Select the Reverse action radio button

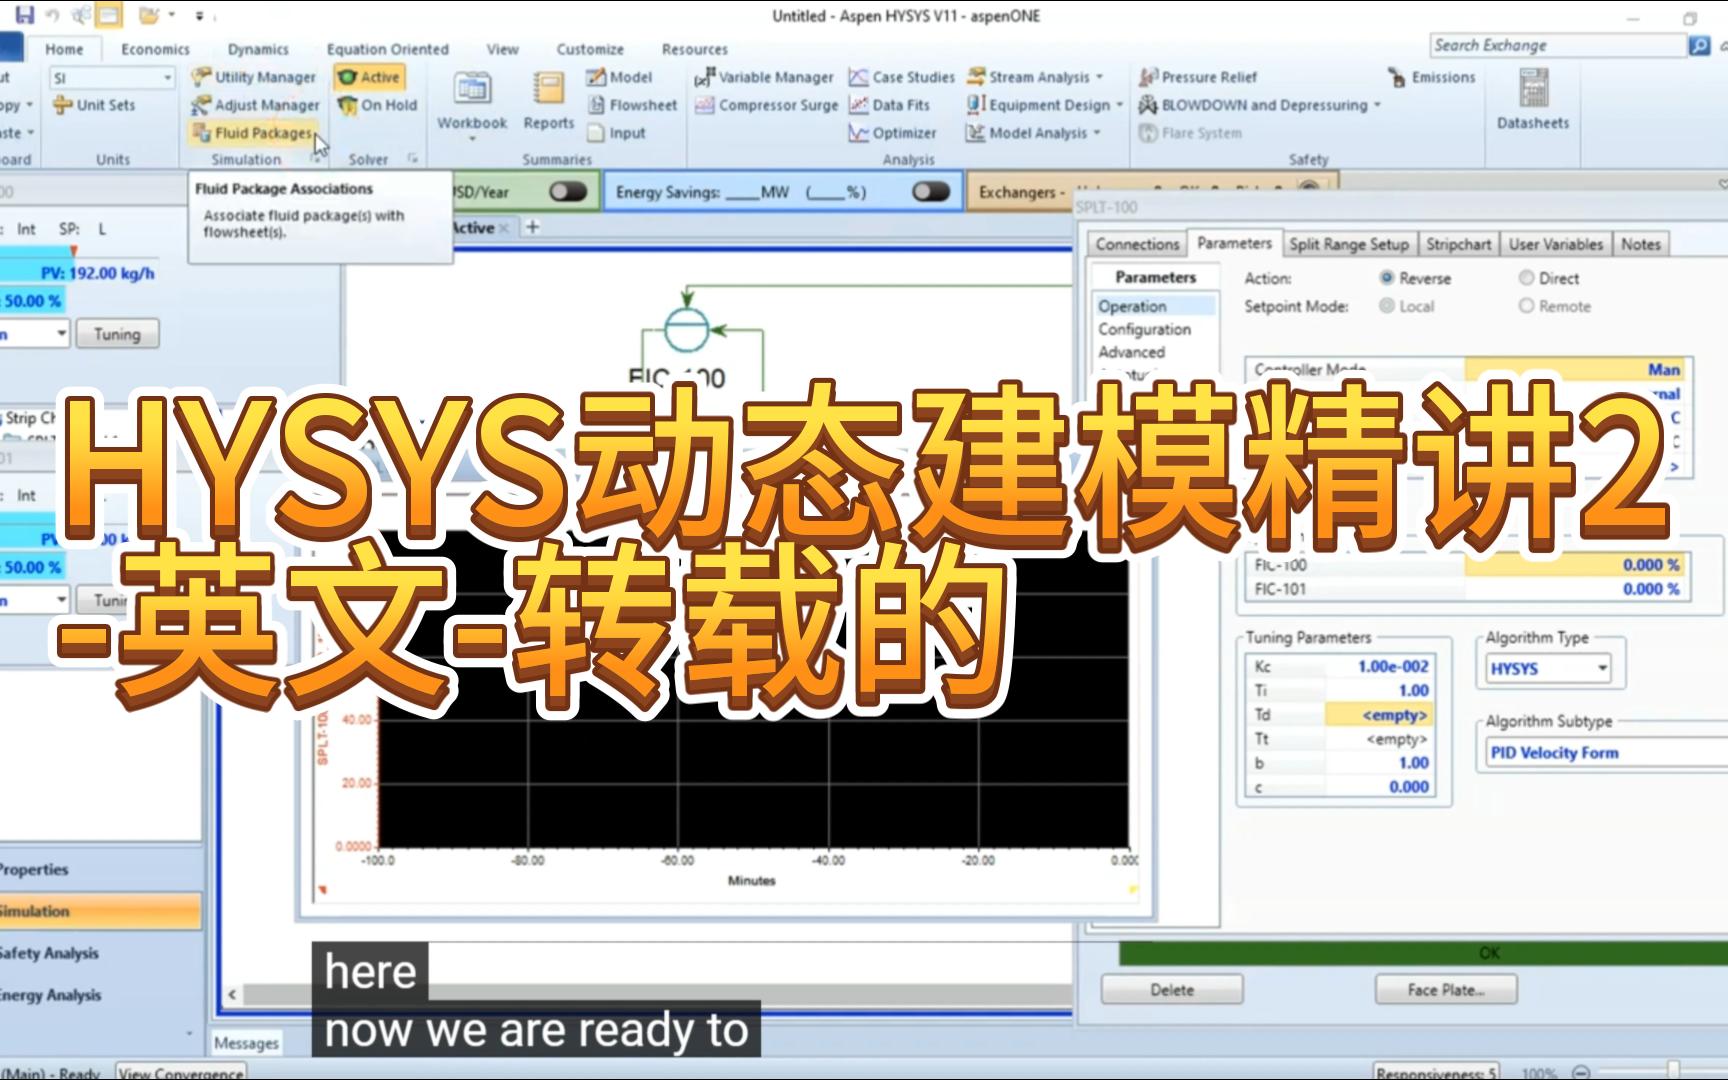pyautogui.click(x=1386, y=278)
